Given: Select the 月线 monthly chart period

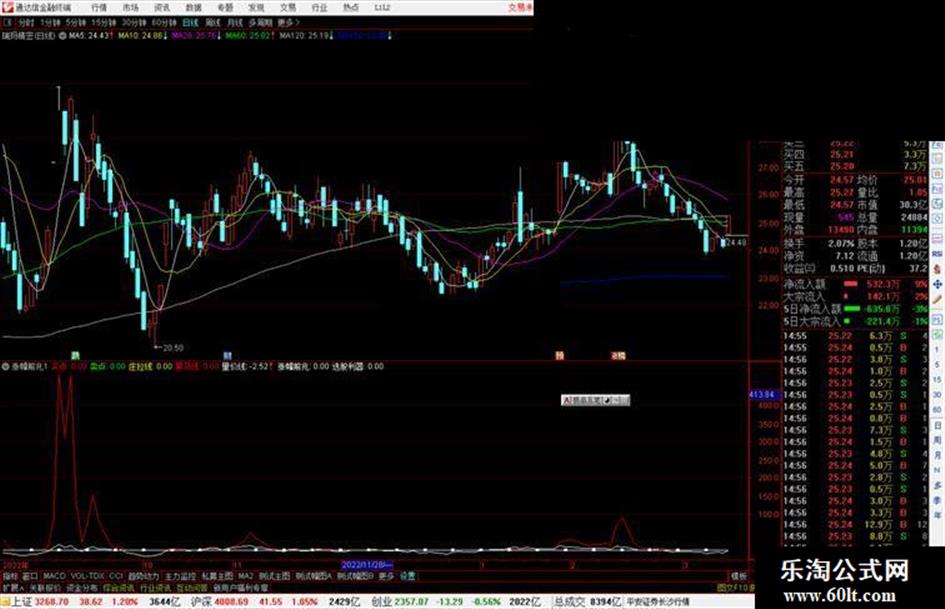Looking at the screenshot, I should pyautogui.click(x=234, y=22).
